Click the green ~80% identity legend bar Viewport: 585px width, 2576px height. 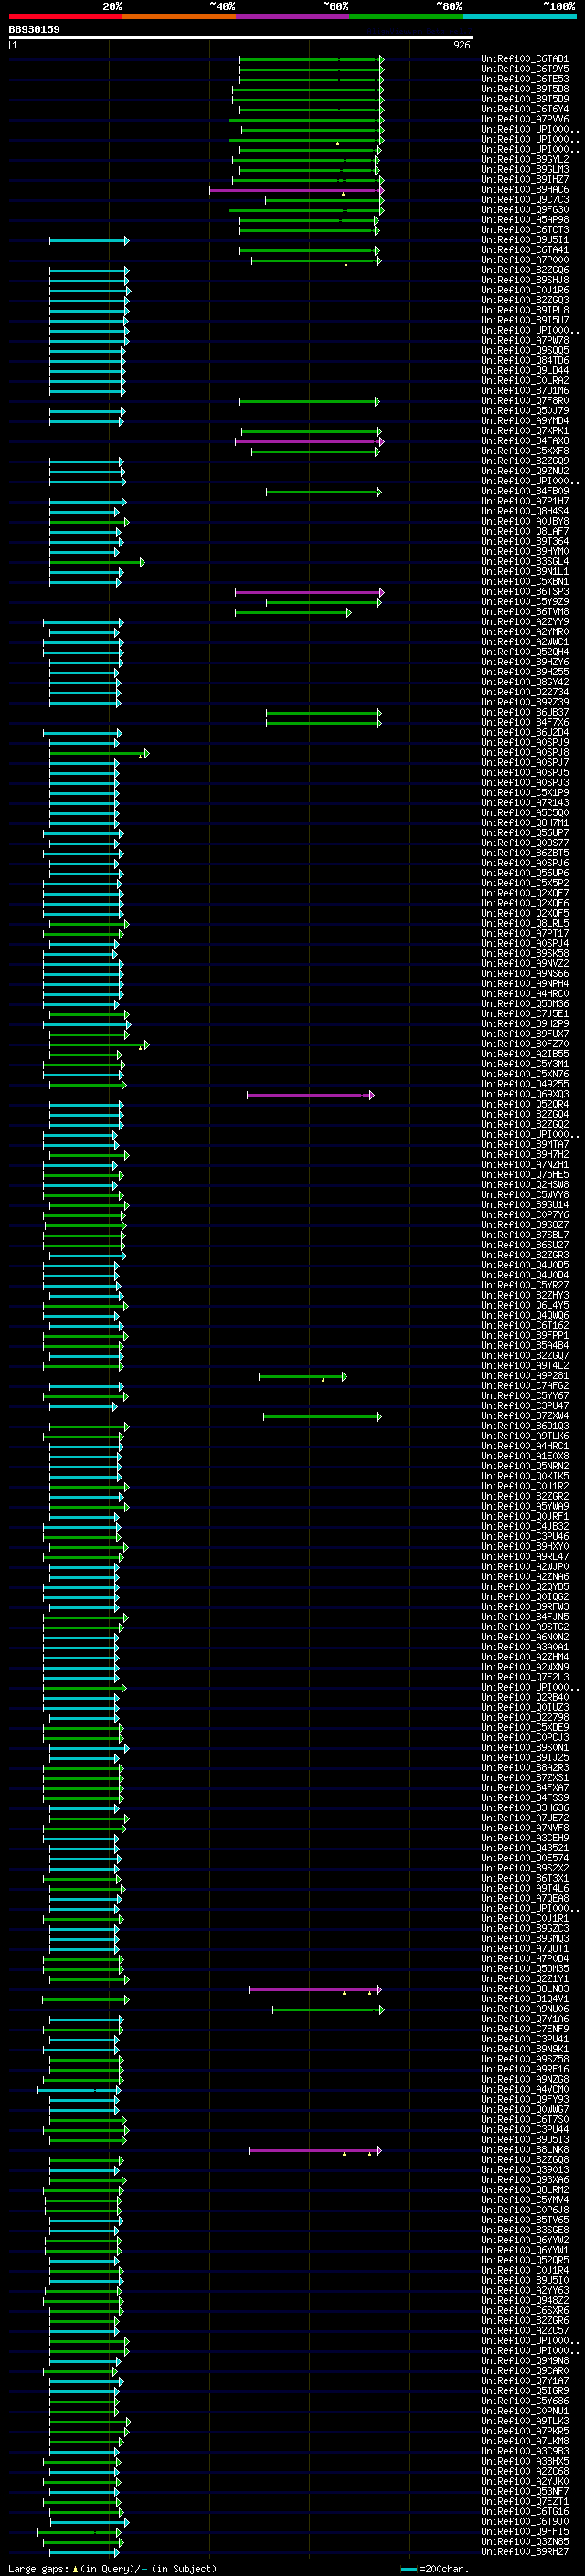coord(406,16)
